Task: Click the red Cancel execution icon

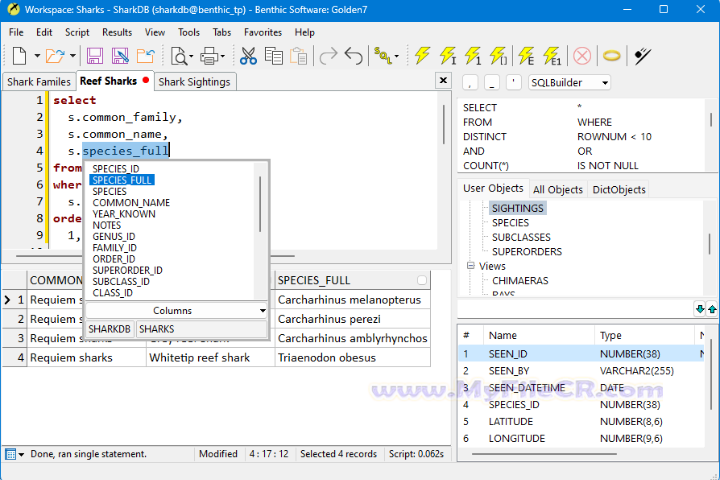Action: [x=582, y=57]
